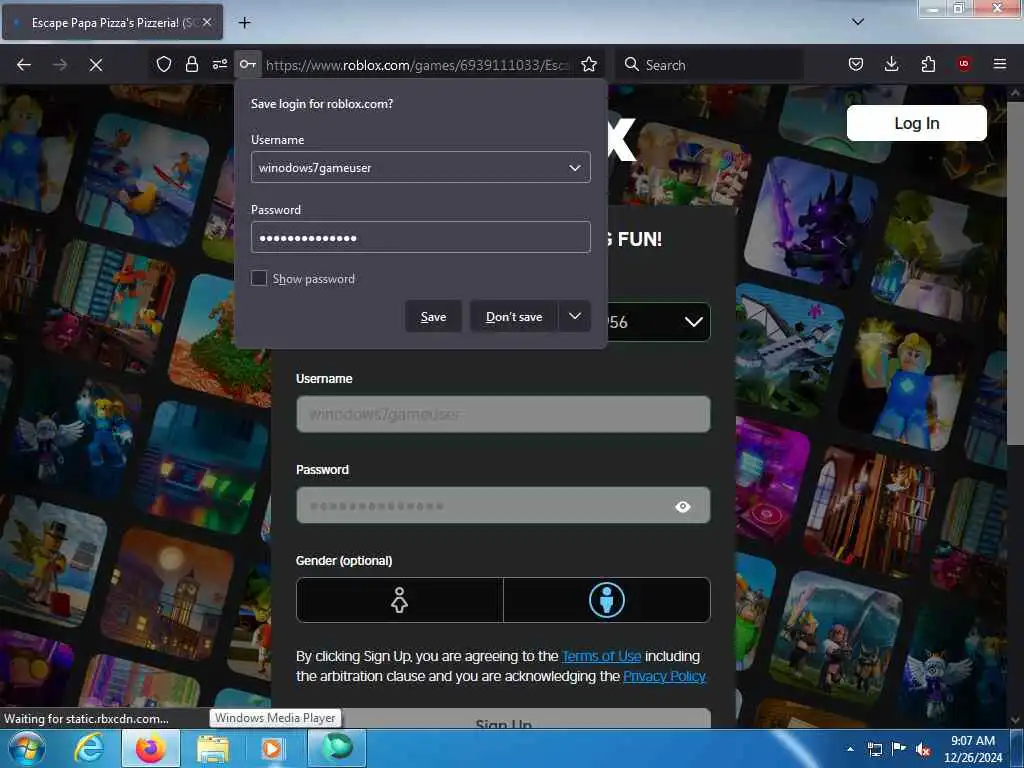The image size is (1024, 768).
Task: Click the Roblox signup Password field
Action: tap(503, 505)
